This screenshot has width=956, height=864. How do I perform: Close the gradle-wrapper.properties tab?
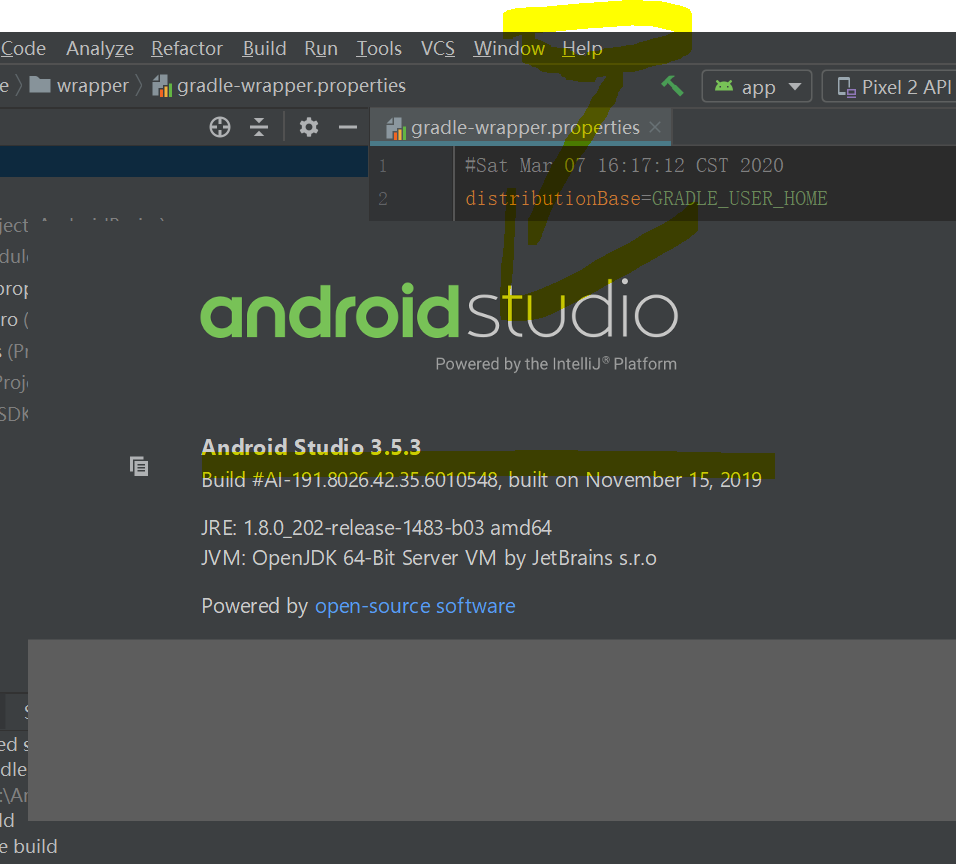[655, 127]
